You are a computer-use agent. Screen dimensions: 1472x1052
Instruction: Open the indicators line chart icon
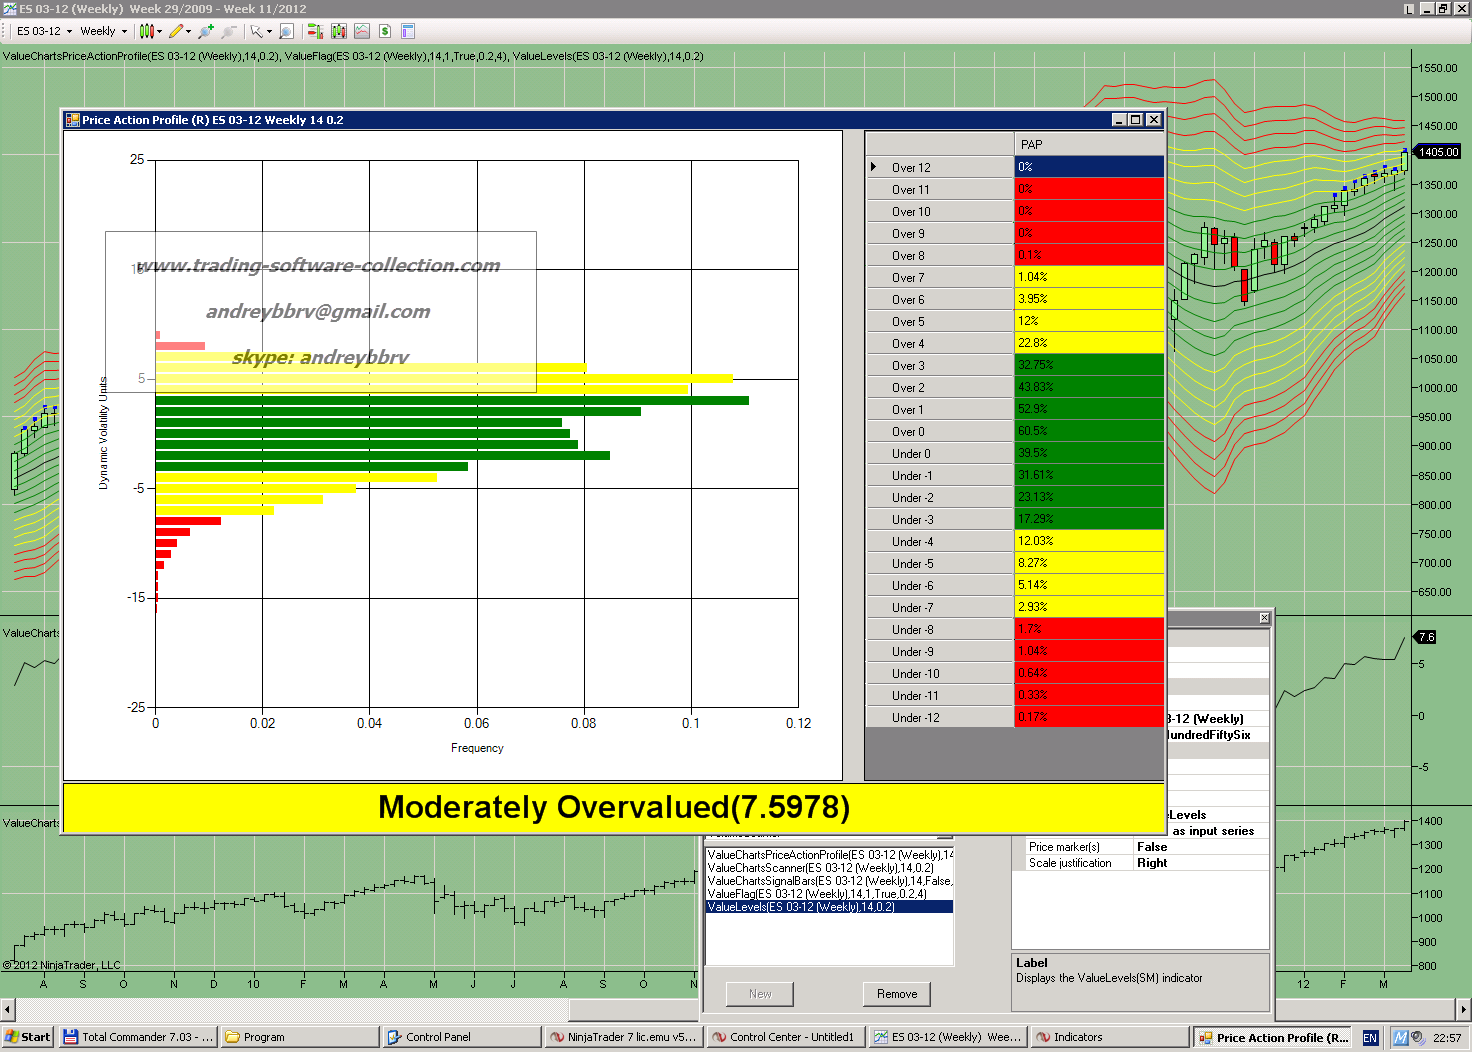362,31
